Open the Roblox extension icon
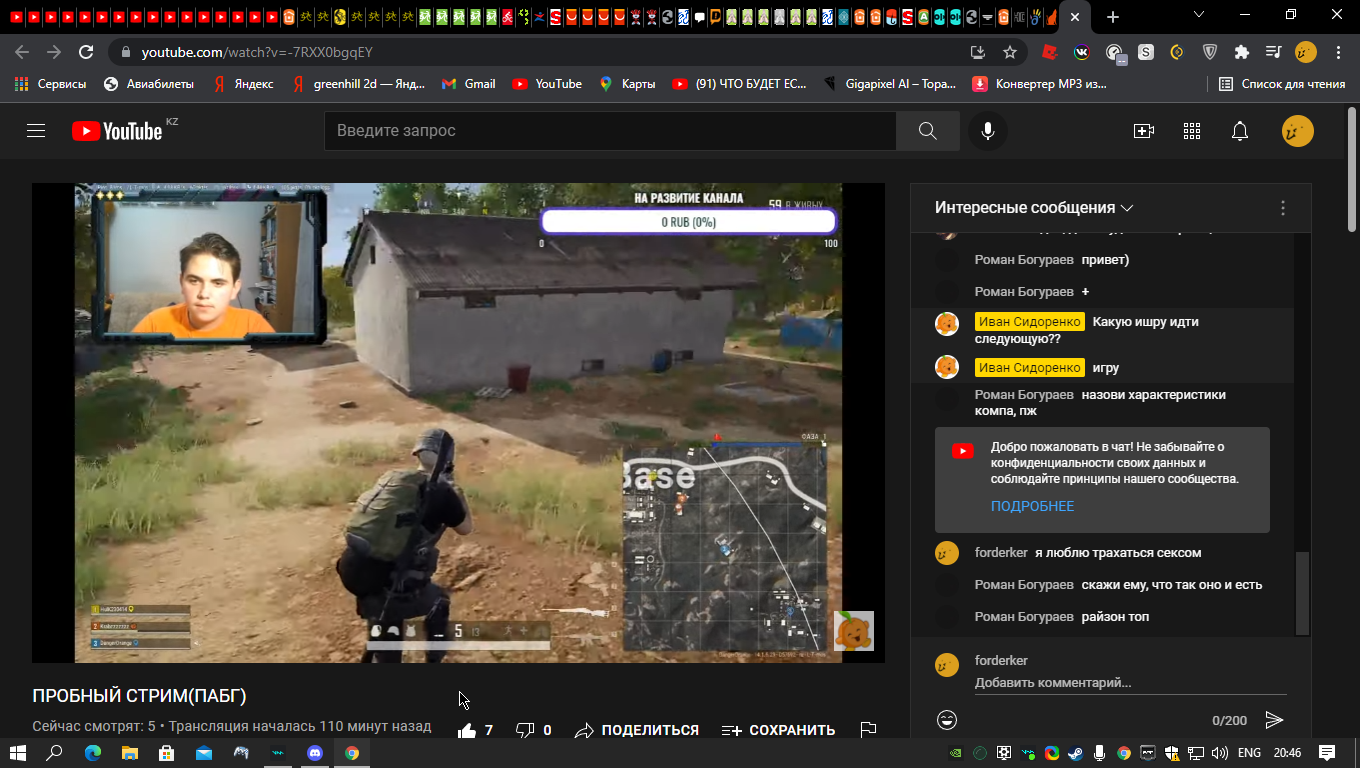 [1050, 52]
